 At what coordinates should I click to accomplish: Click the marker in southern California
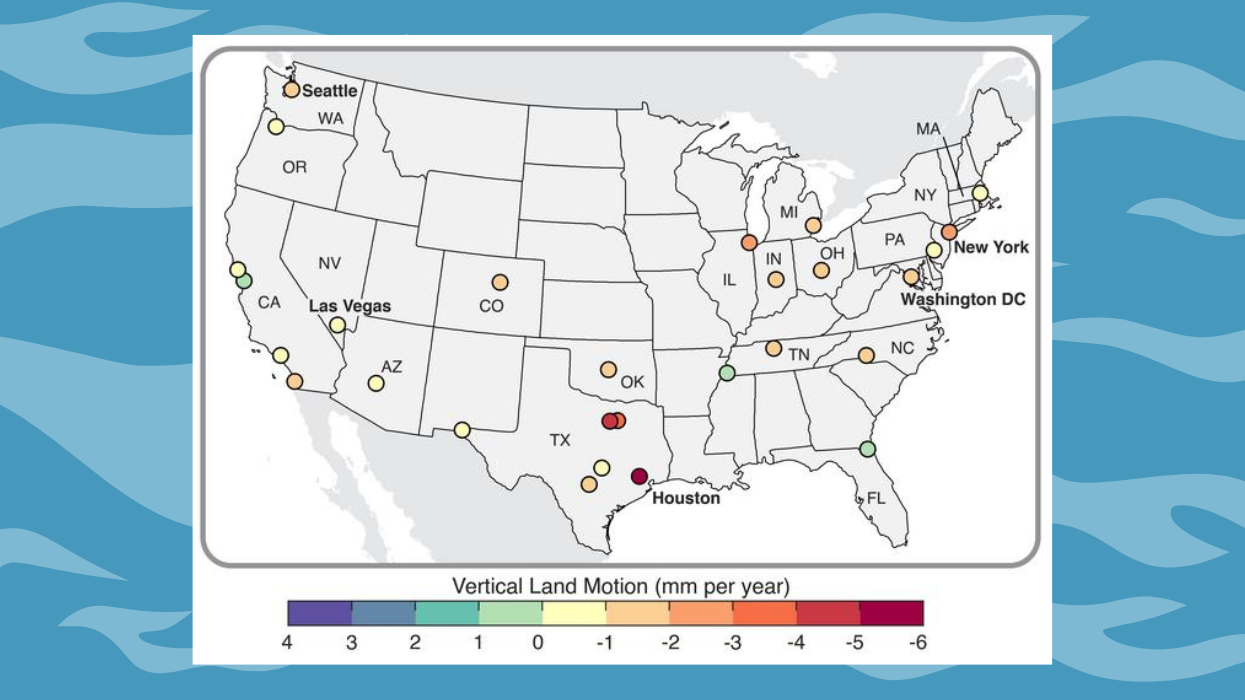(x=295, y=381)
